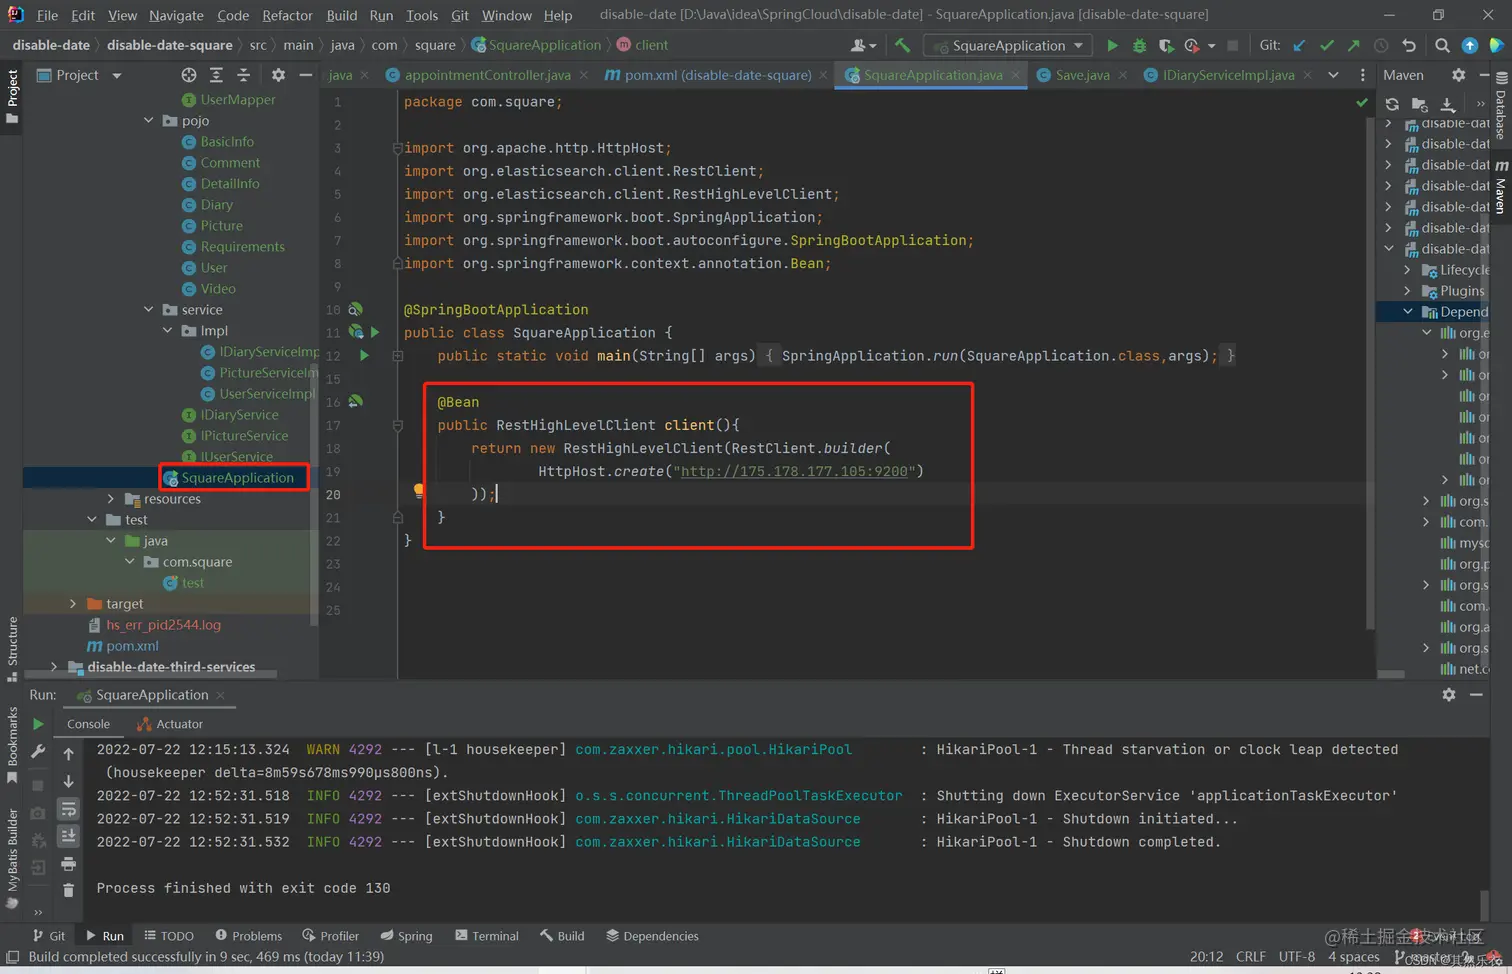Image resolution: width=1512 pixels, height=974 pixels.
Task: Click the Git Push arrow icon
Action: [1353, 45]
